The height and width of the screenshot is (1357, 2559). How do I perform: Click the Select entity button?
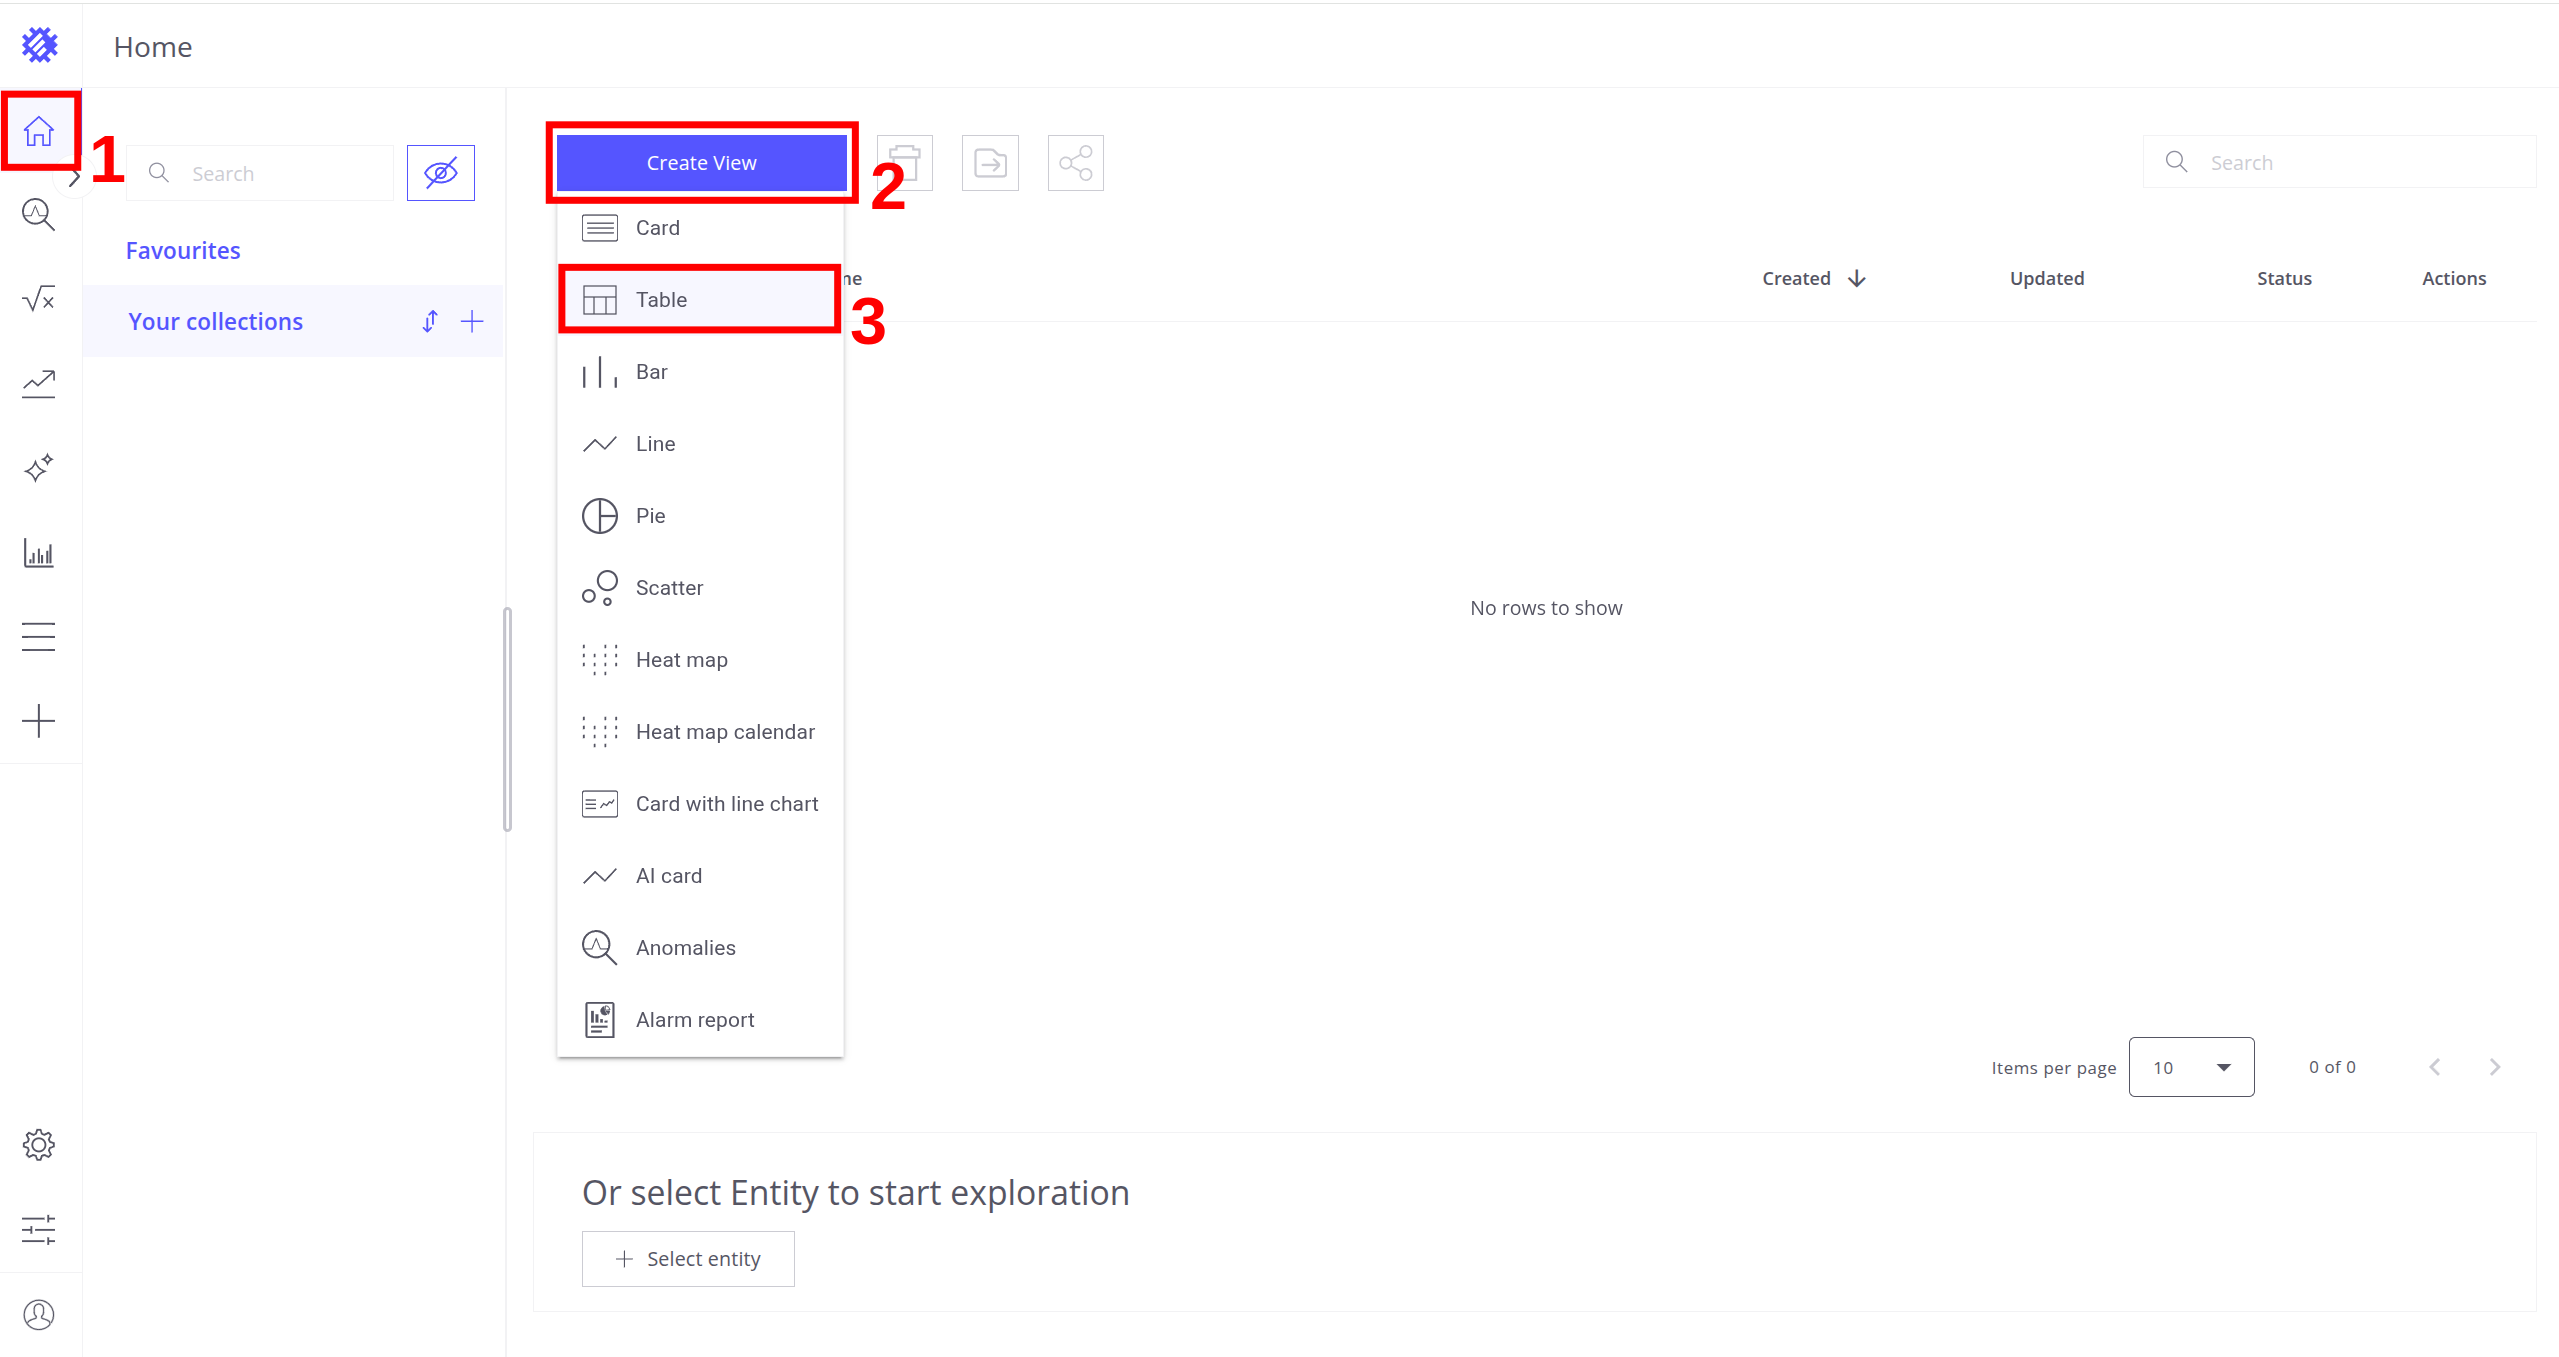point(688,1259)
